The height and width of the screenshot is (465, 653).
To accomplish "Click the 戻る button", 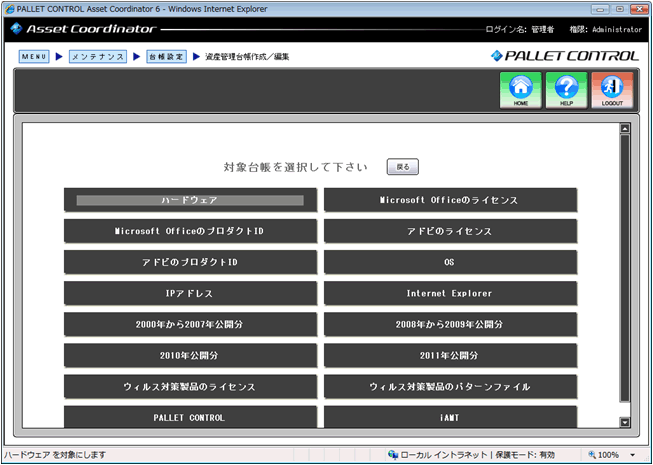I will [403, 167].
